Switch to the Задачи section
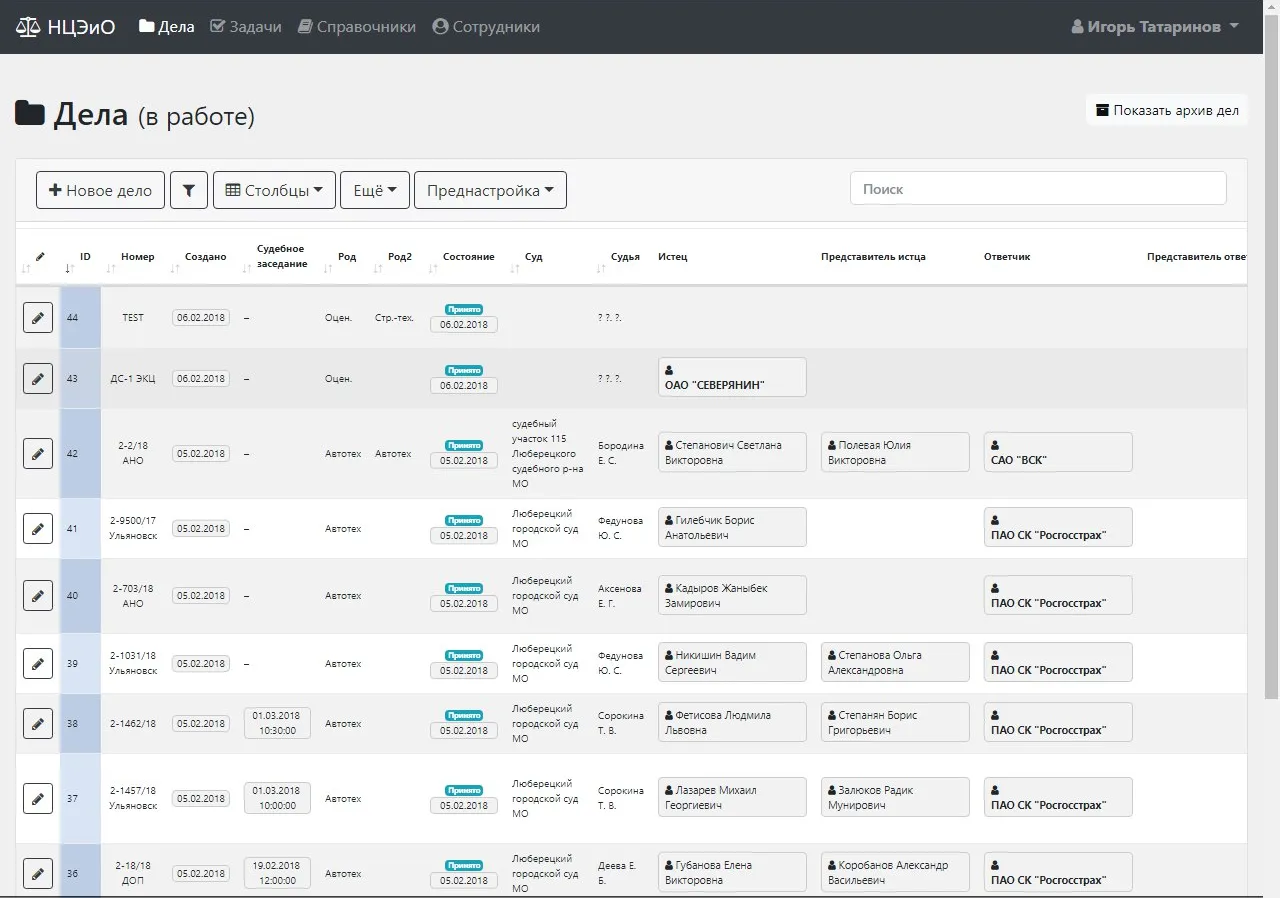The image size is (1280, 898). (x=246, y=27)
